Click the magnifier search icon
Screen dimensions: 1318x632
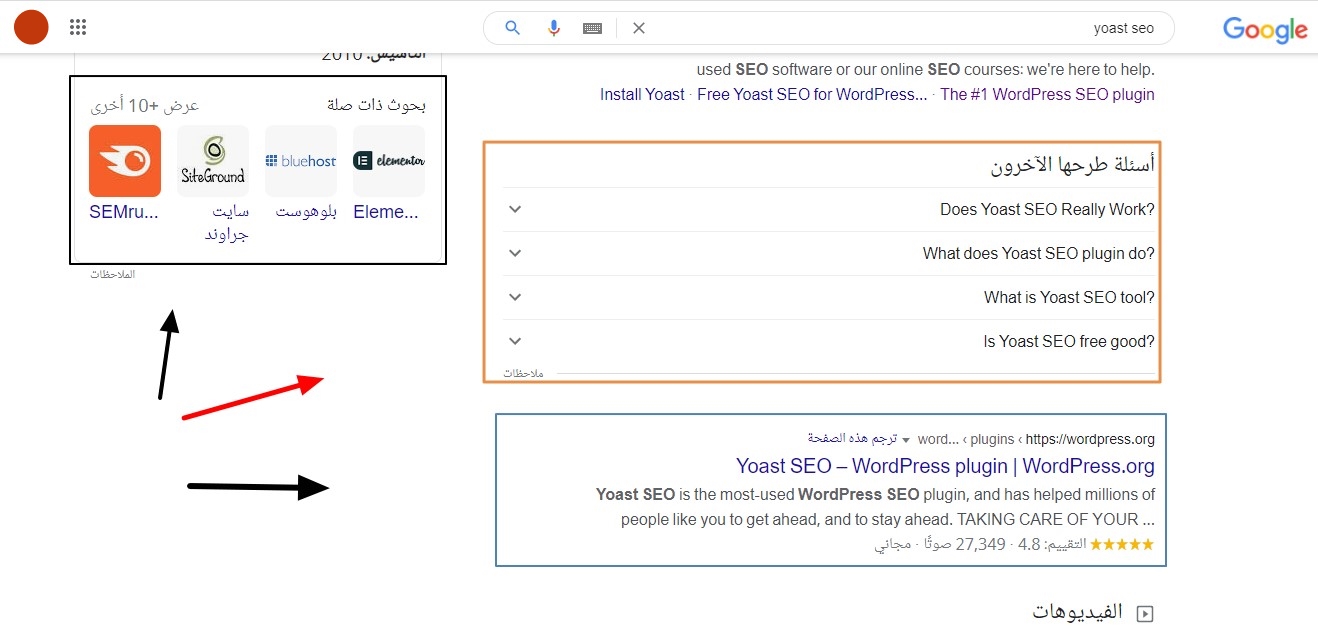click(x=512, y=28)
